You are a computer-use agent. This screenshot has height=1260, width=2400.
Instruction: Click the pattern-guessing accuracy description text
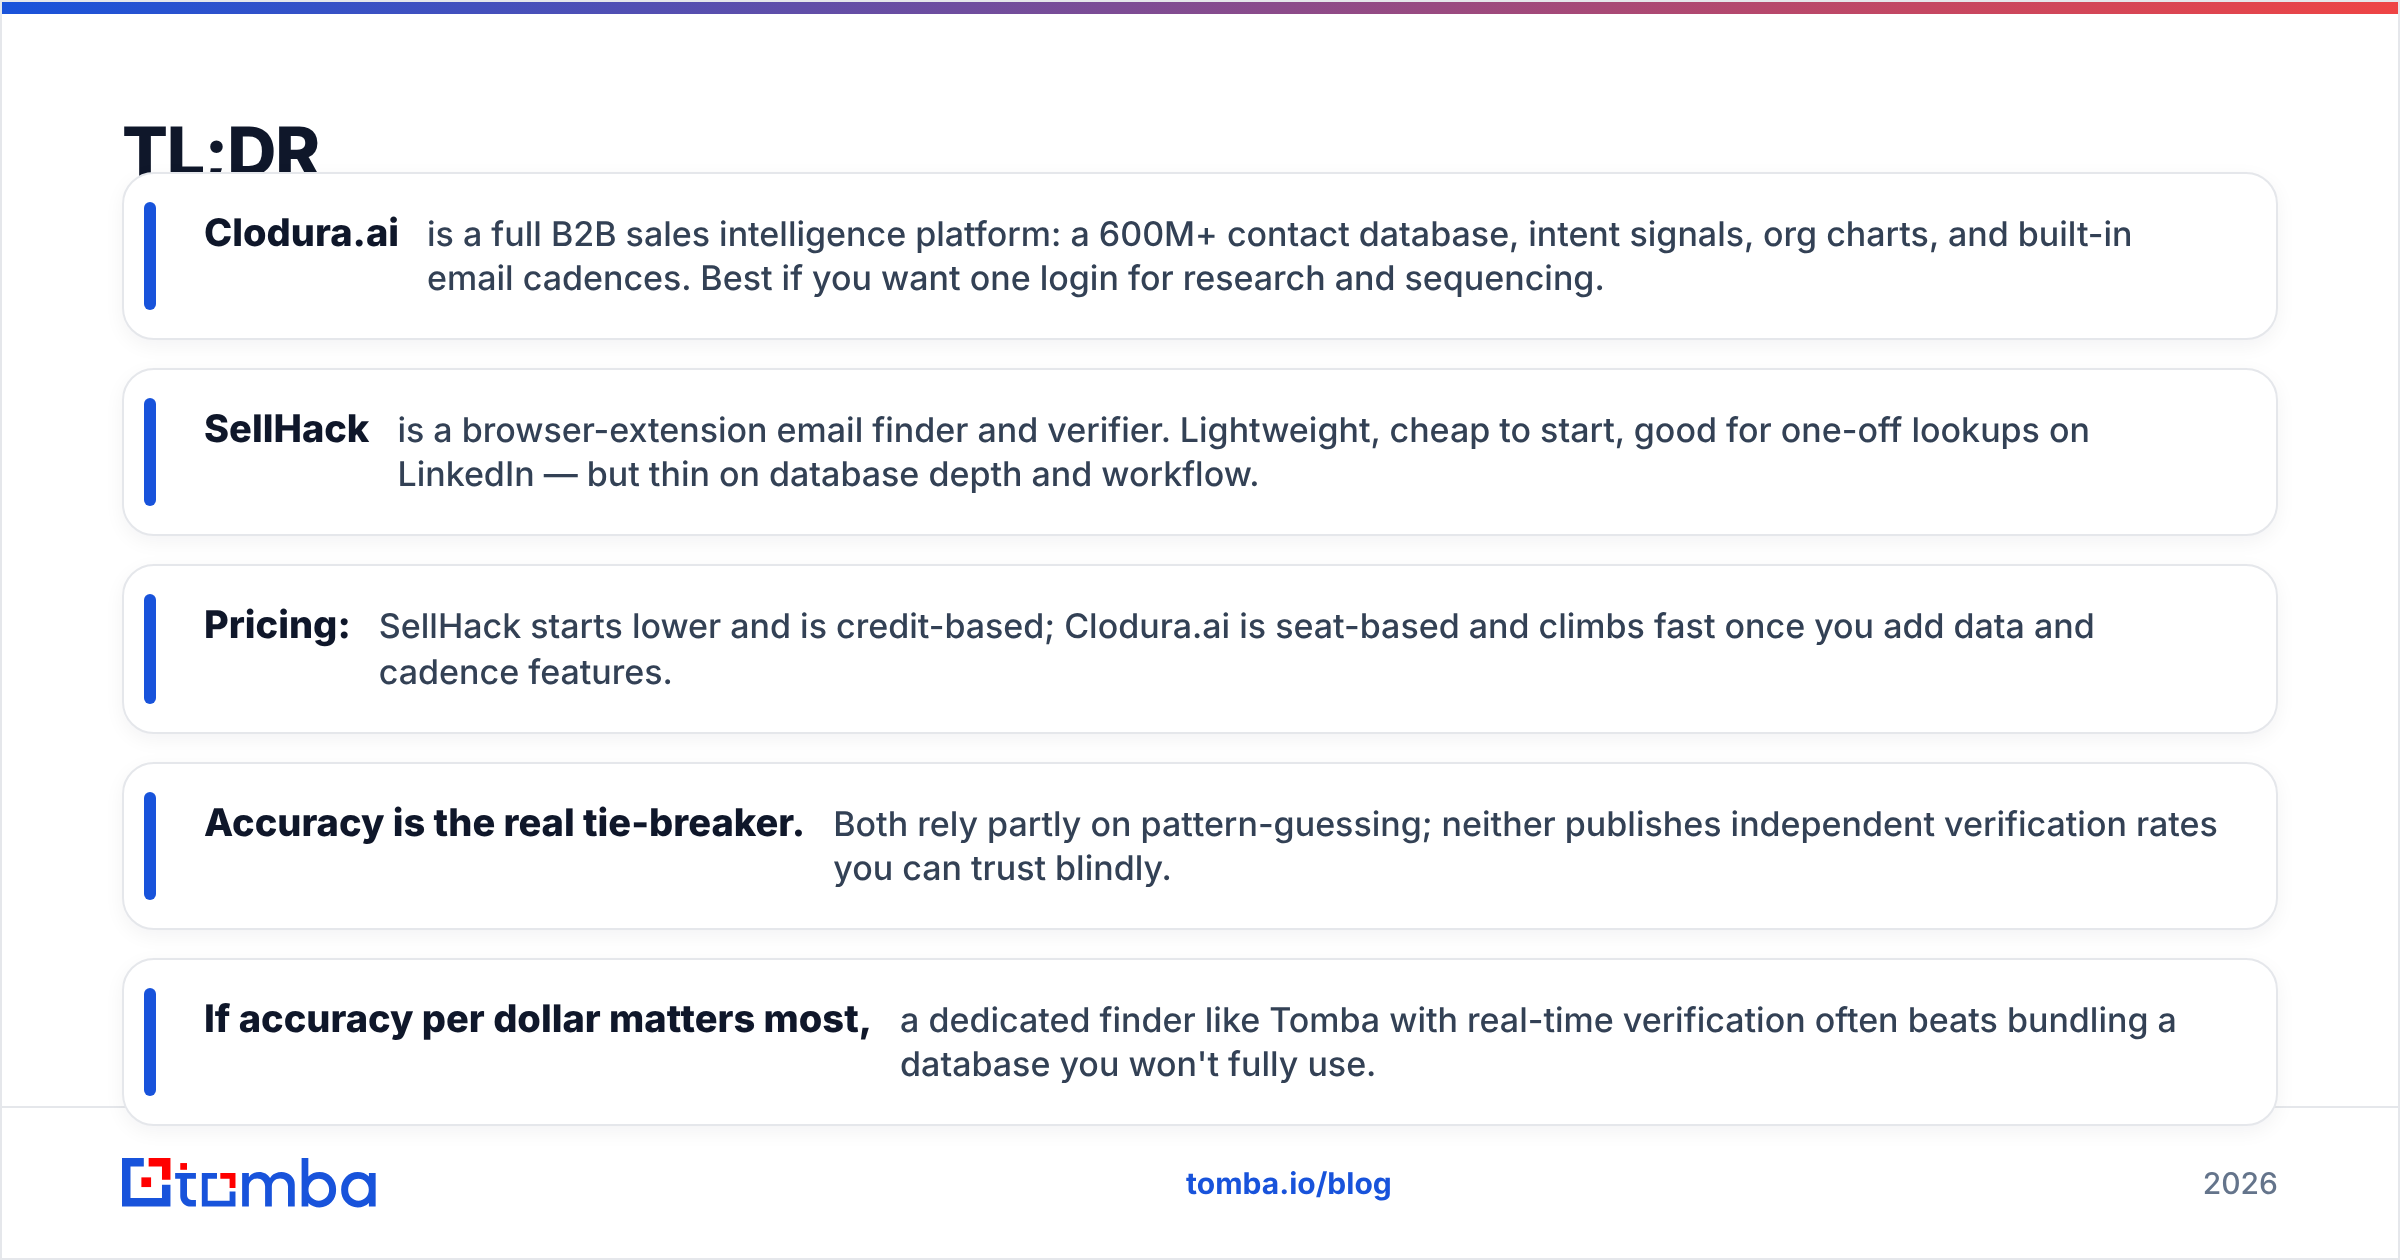[1525, 846]
